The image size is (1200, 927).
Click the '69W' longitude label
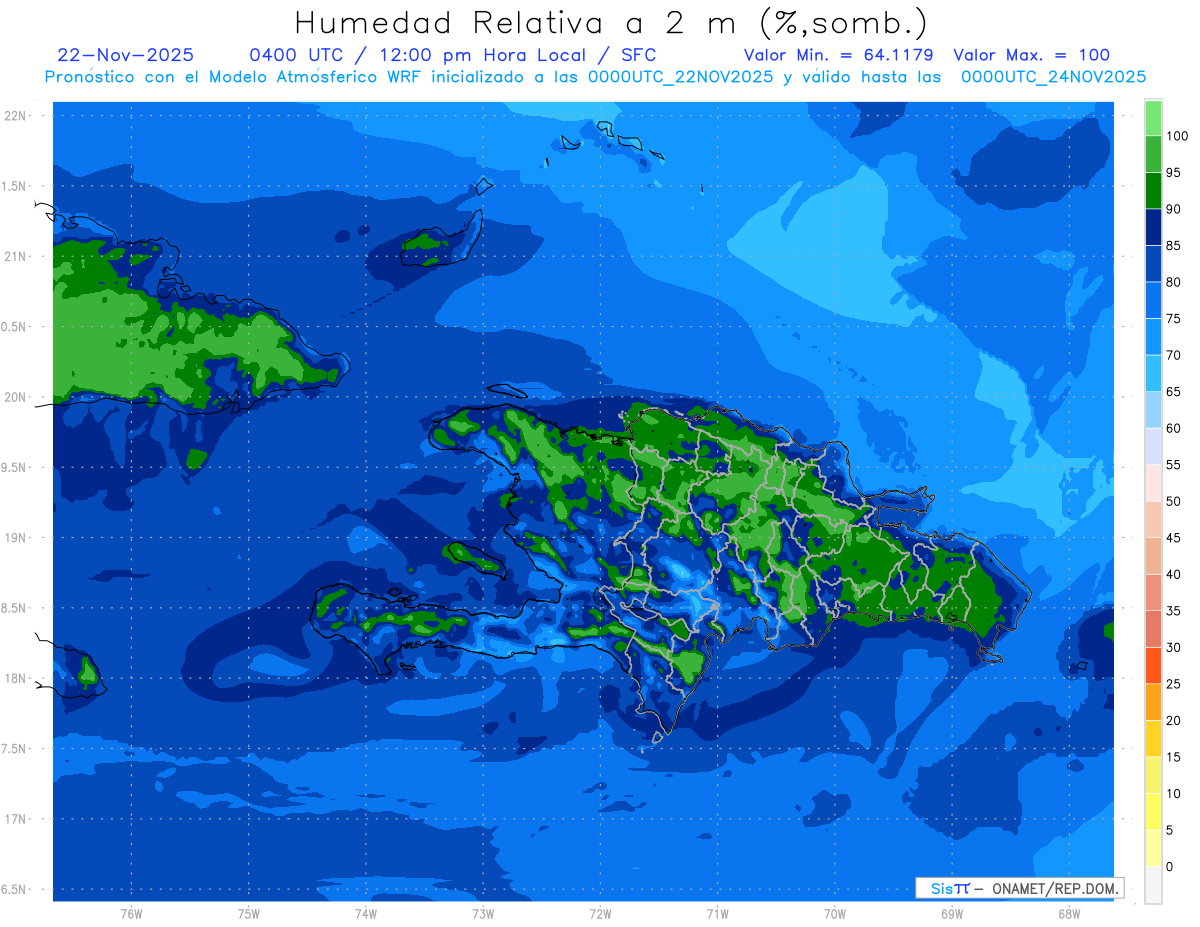click(952, 913)
